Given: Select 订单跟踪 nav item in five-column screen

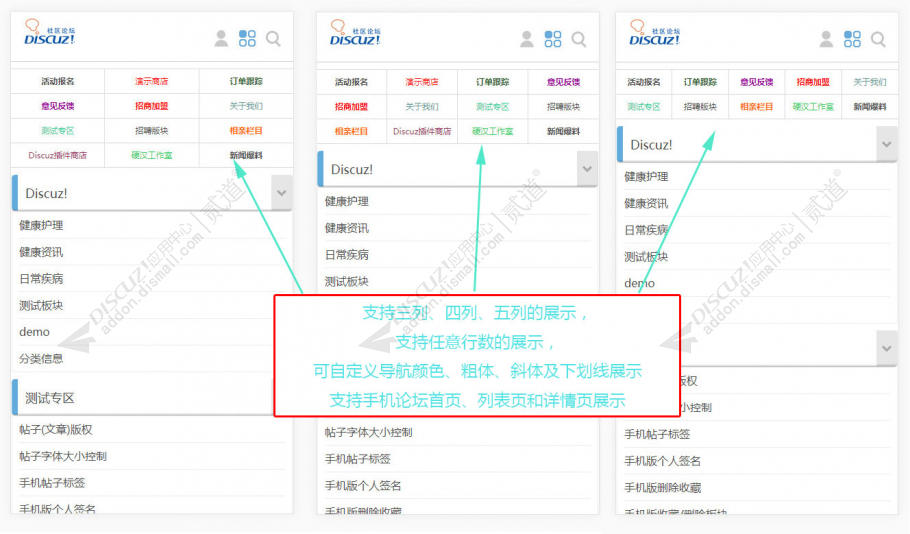Looking at the screenshot, I should click(x=700, y=82).
